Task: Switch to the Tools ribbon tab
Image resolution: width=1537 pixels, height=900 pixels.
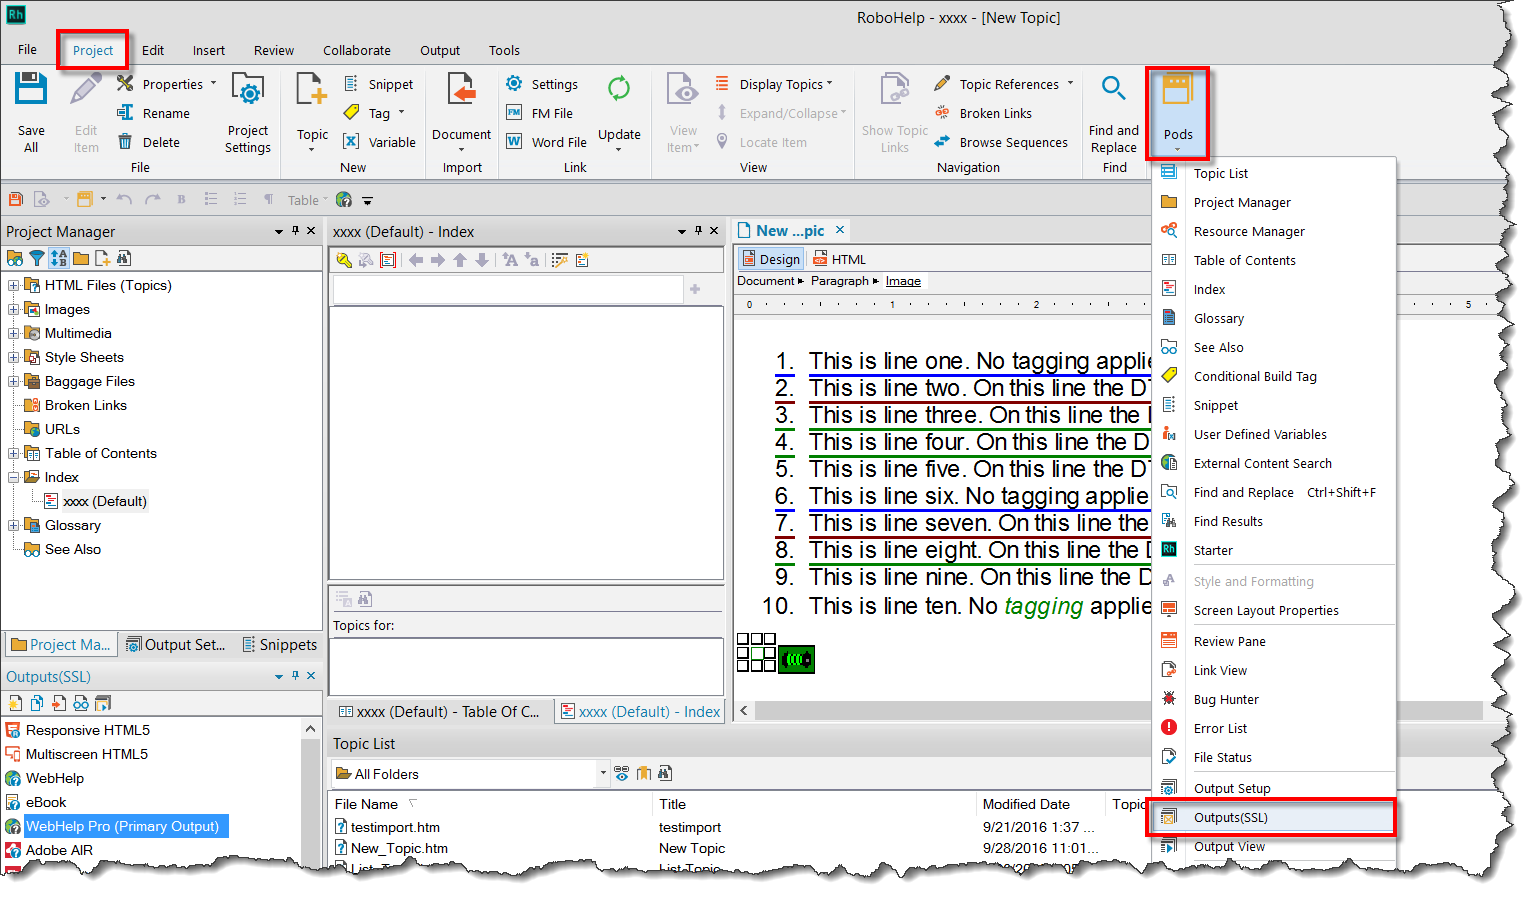Action: (504, 50)
